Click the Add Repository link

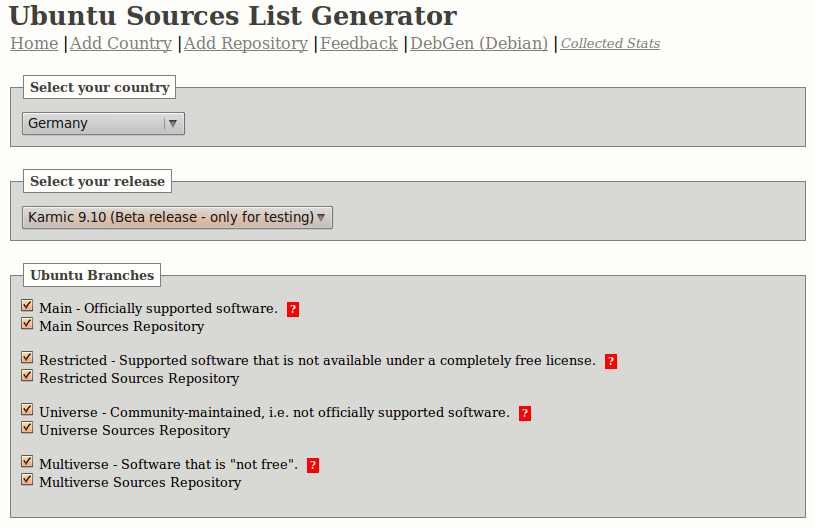(x=246, y=43)
